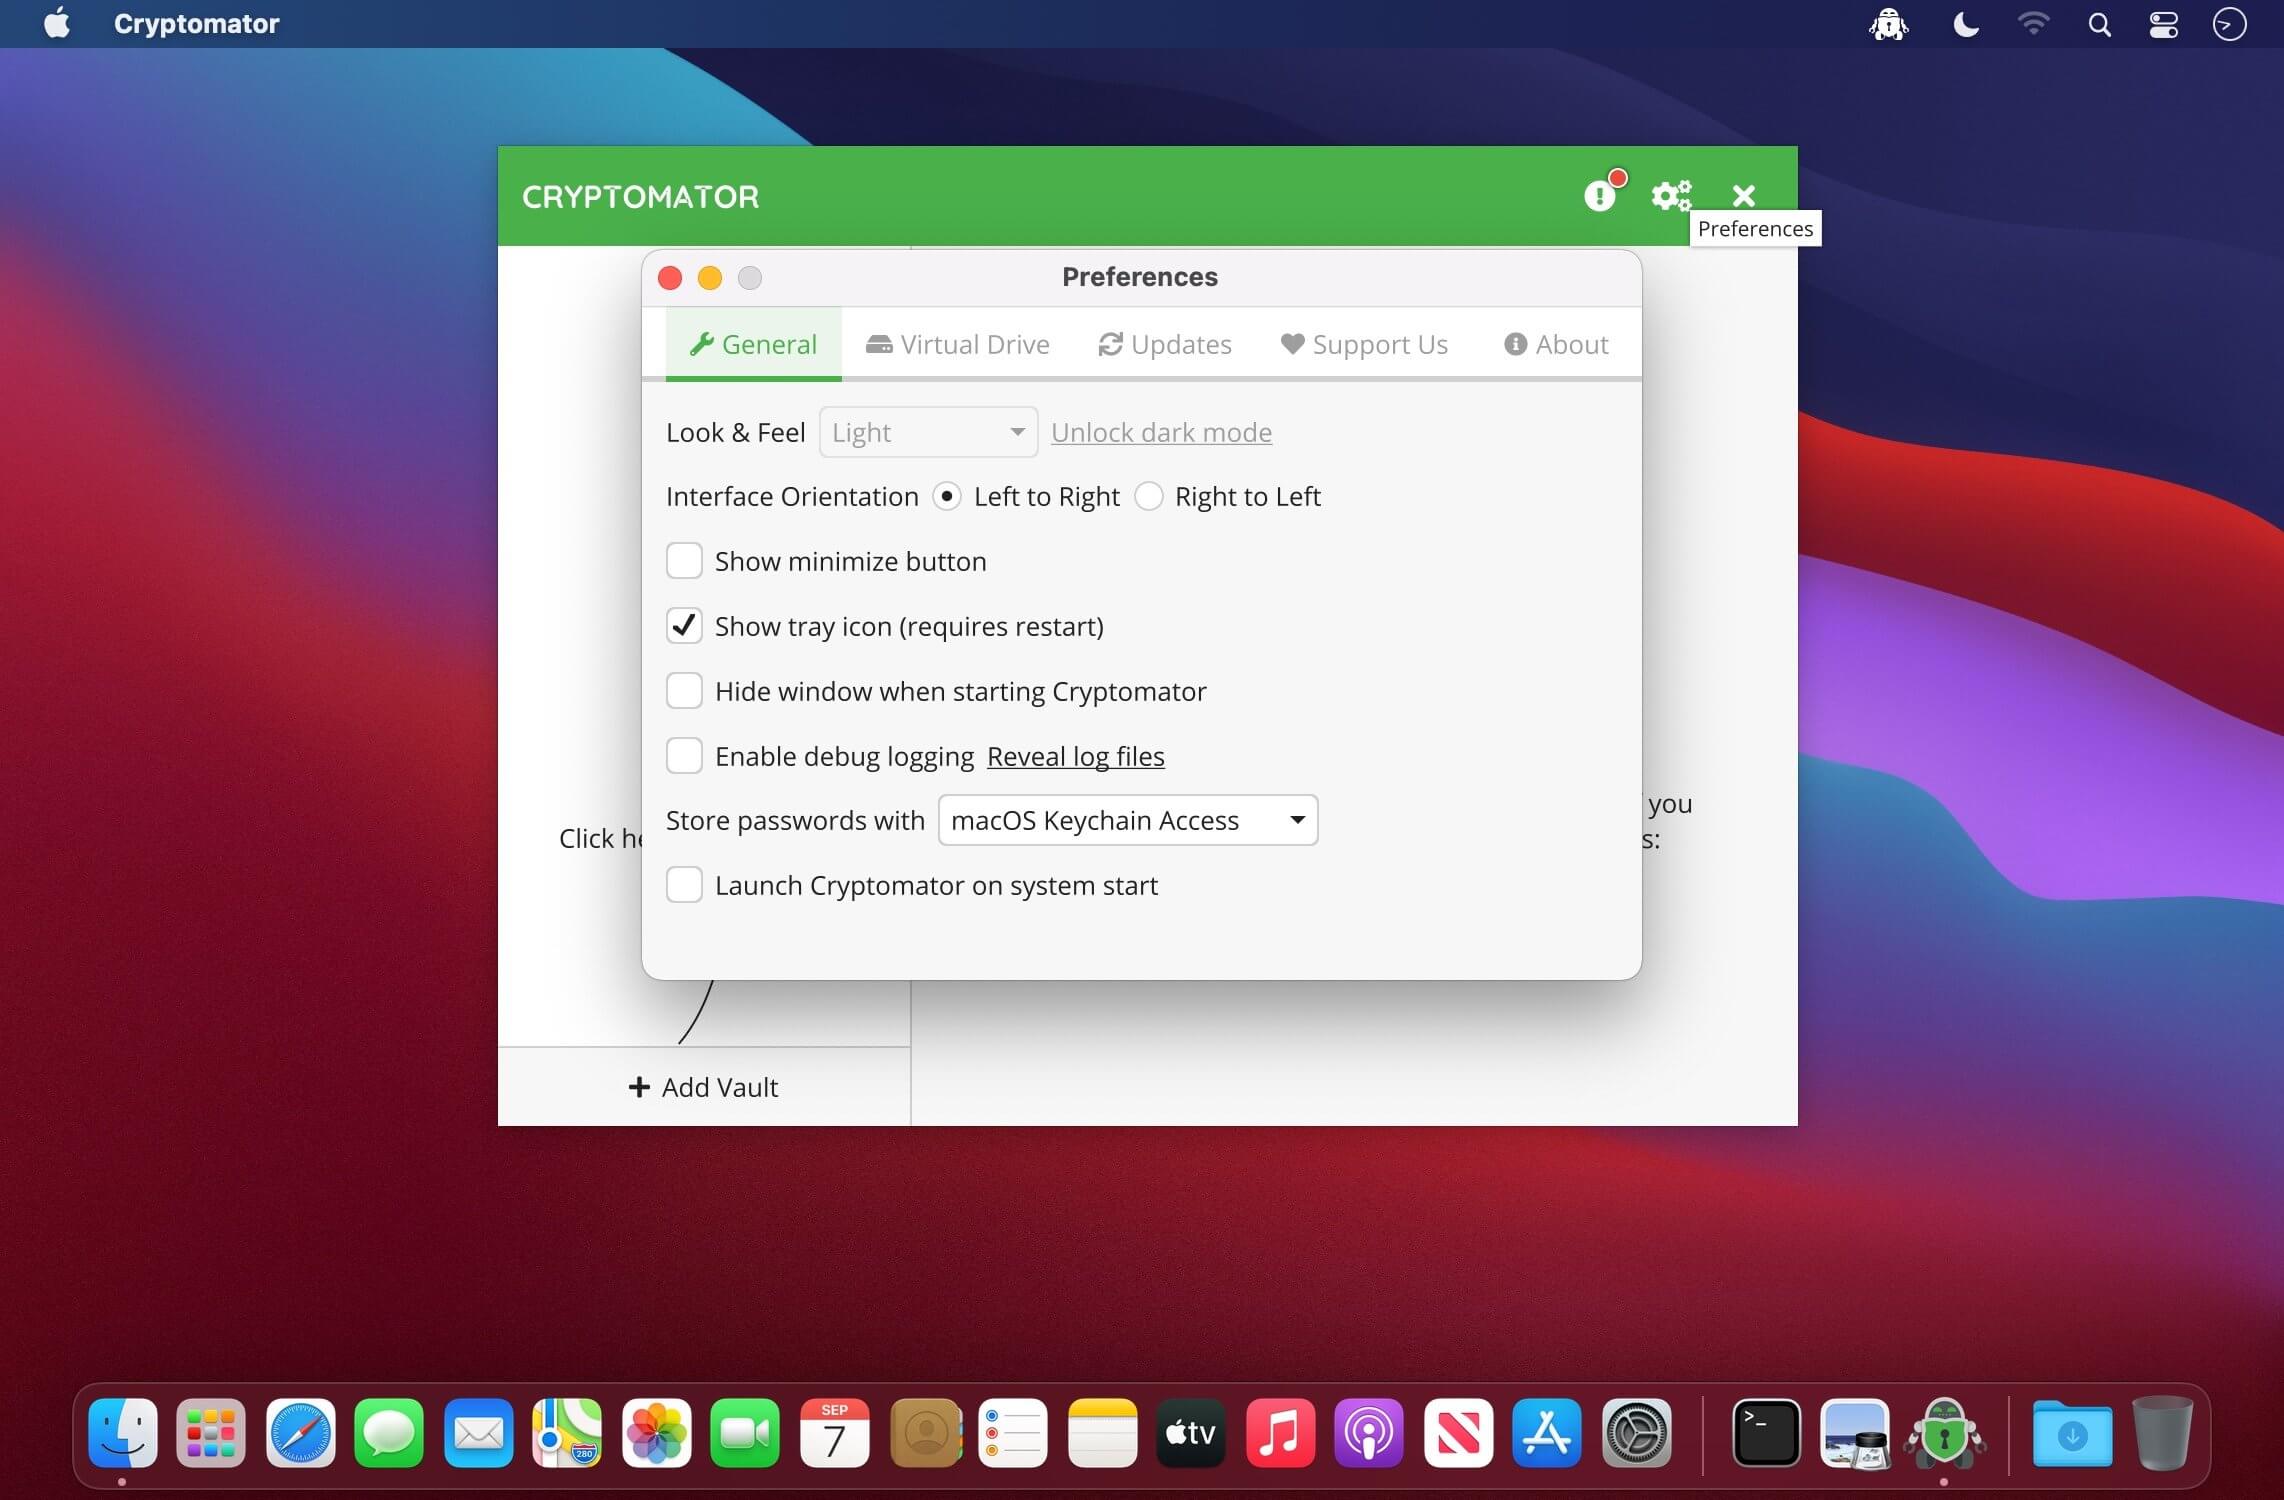The image size is (2284, 1500).
Task: Expand the Store passwords with dropdown
Action: point(1127,820)
